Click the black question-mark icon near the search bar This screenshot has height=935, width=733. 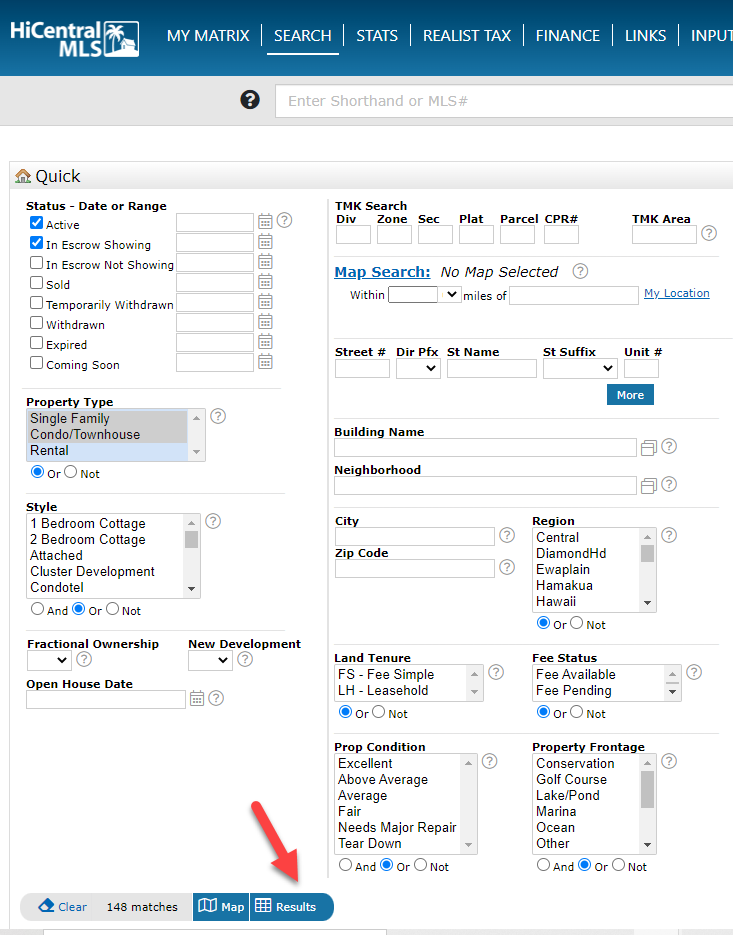coord(249,99)
